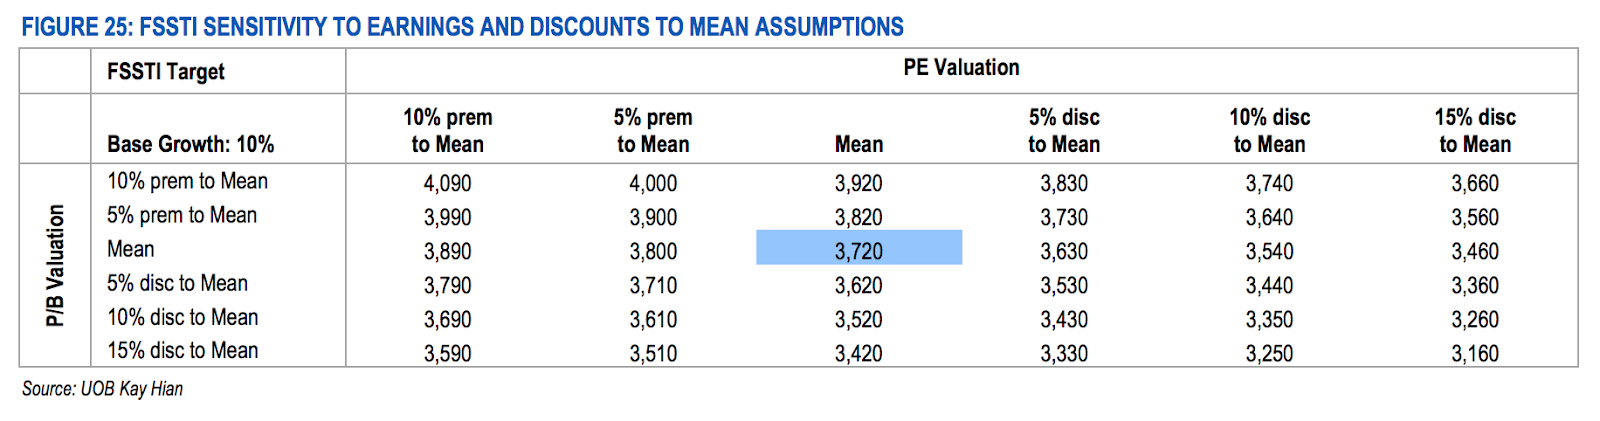
Task: Click the PE Valuation column header
Action: pyautogui.click(x=961, y=68)
